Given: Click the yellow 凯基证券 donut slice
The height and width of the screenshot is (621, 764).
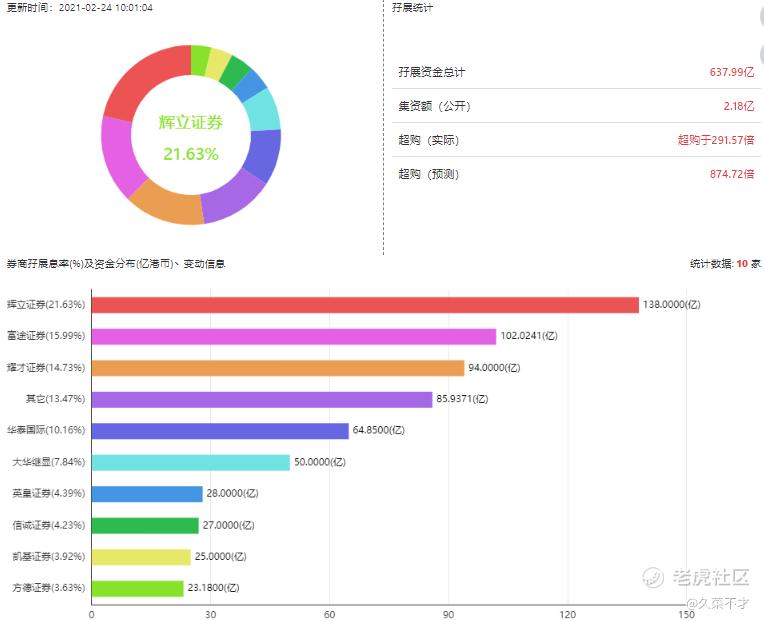Looking at the screenshot, I should 217,63.
